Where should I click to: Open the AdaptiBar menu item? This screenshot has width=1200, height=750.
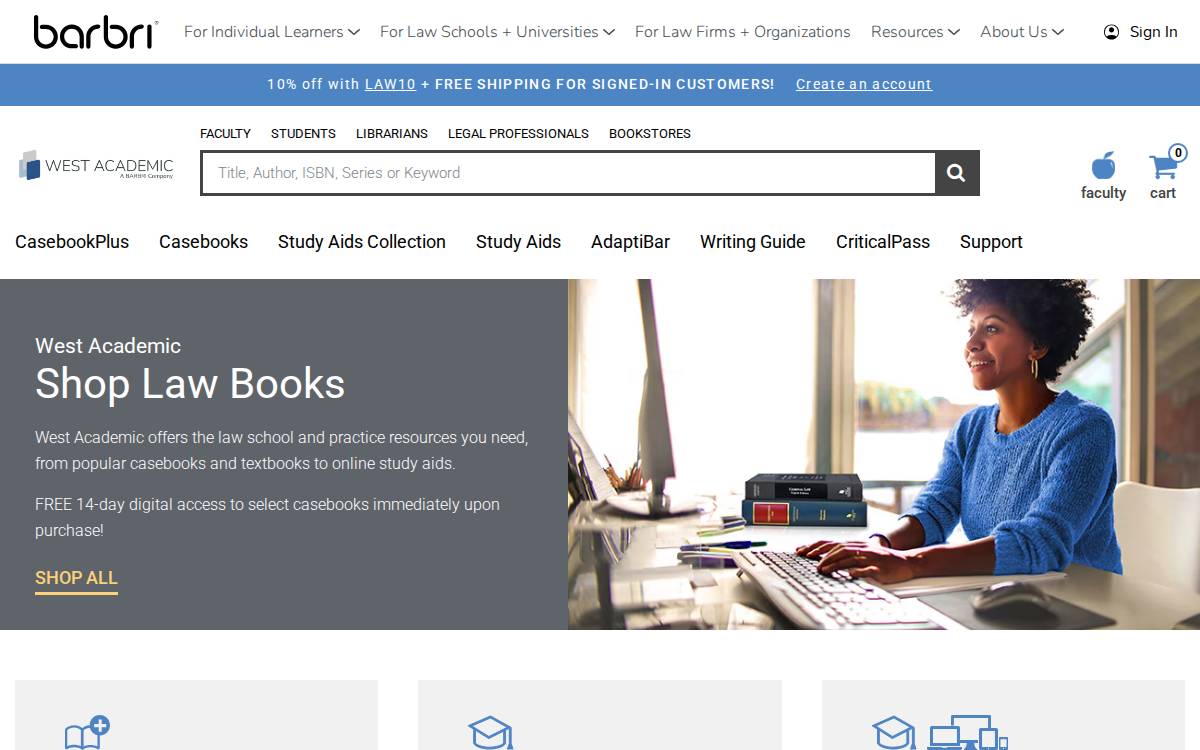point(630,242)
